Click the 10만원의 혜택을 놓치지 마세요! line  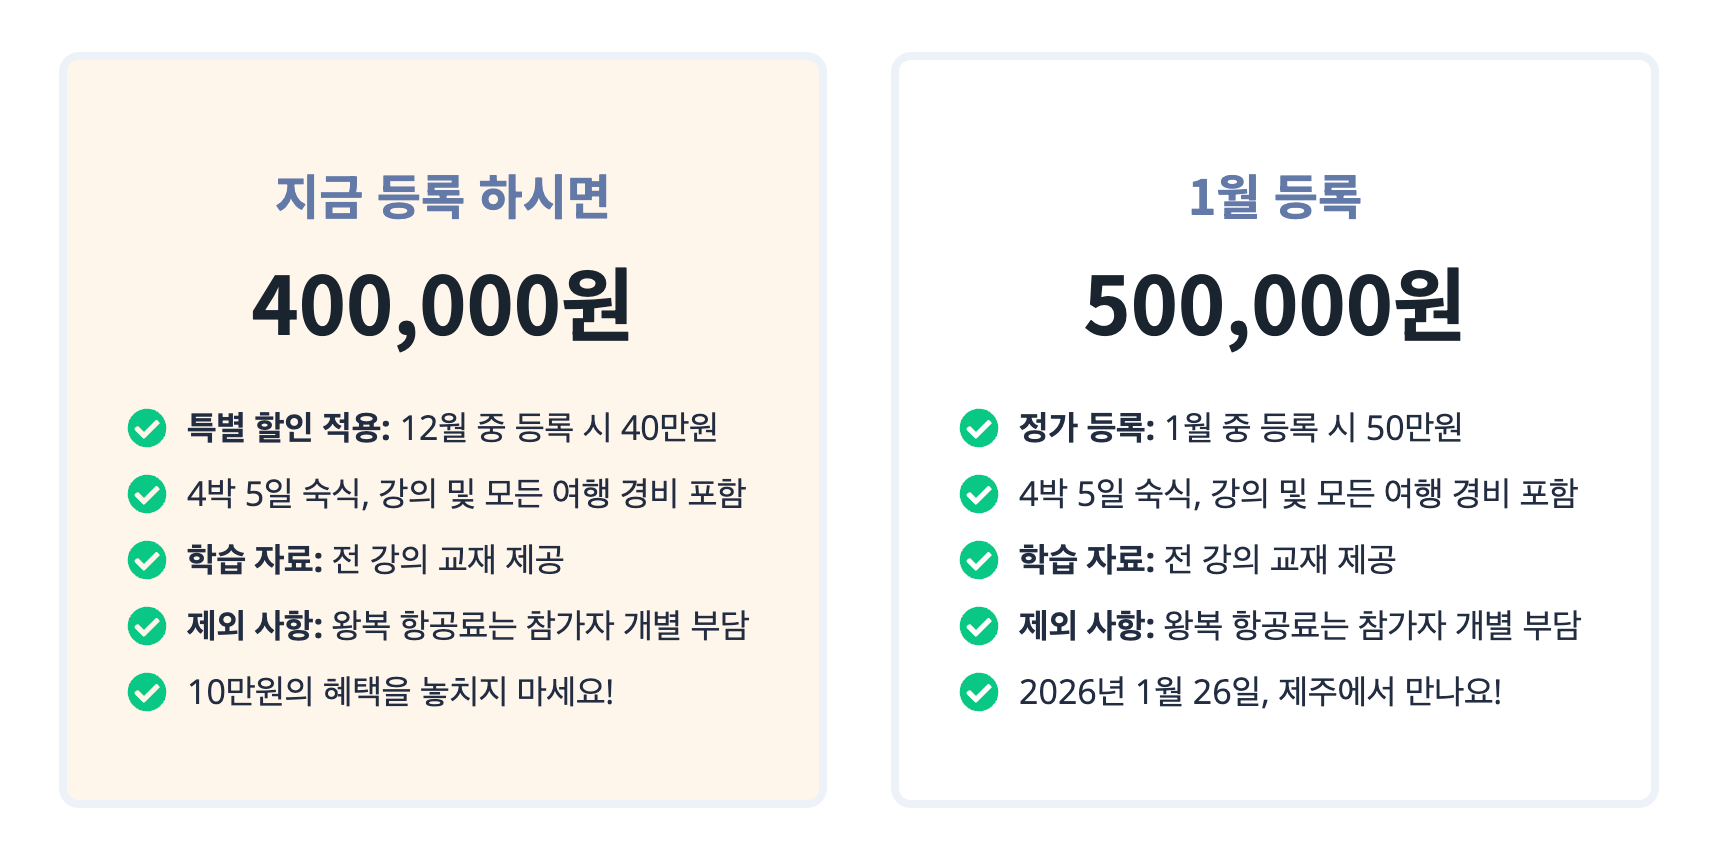pos(400,692)
